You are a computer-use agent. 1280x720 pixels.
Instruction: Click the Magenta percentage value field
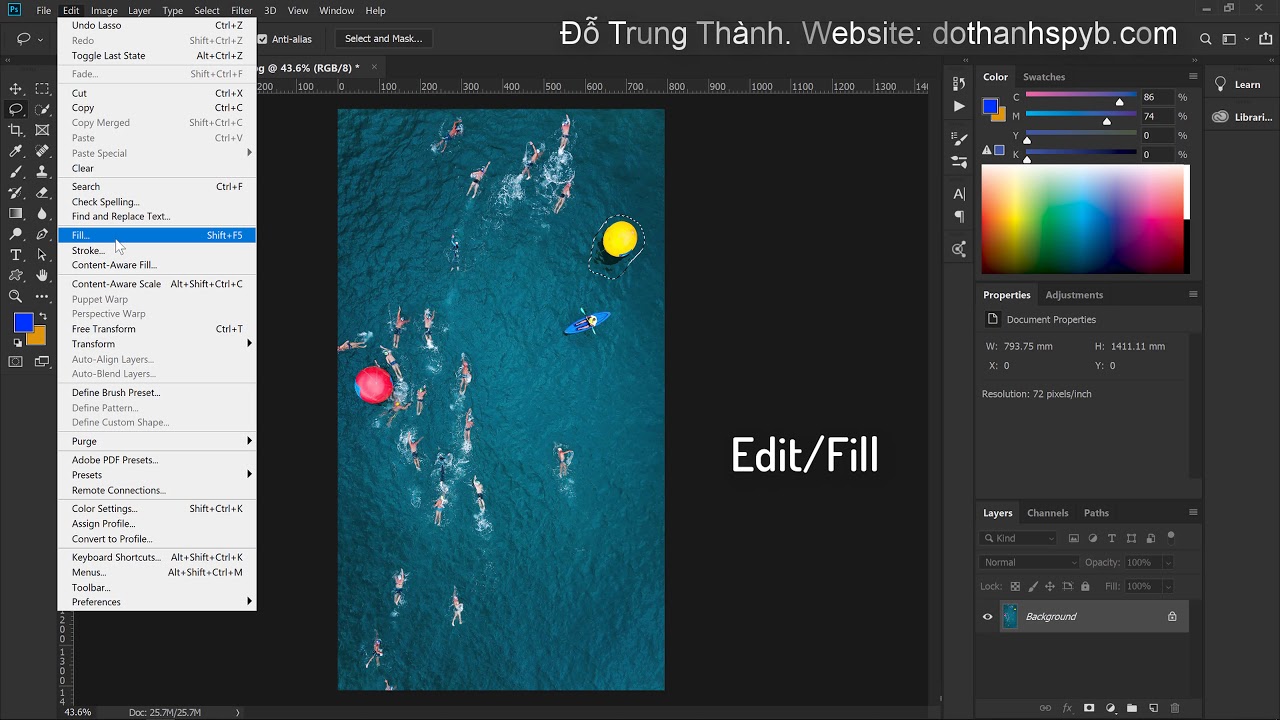(1155, 117)
